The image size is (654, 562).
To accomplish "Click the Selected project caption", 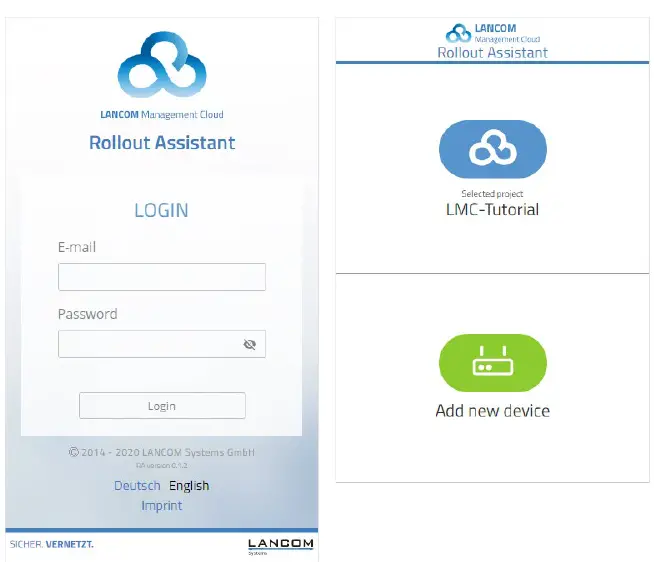I will (492, 194).
